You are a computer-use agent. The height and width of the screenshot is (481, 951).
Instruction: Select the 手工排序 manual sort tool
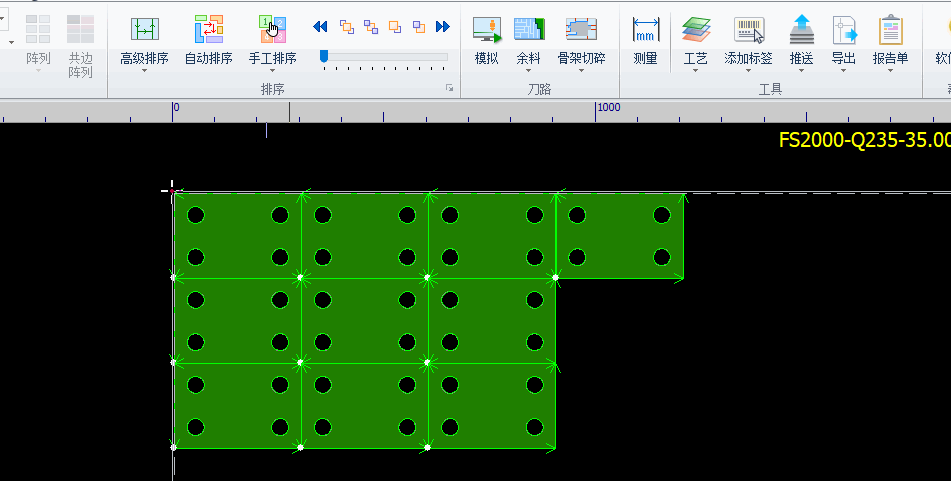tap(272, 30)
